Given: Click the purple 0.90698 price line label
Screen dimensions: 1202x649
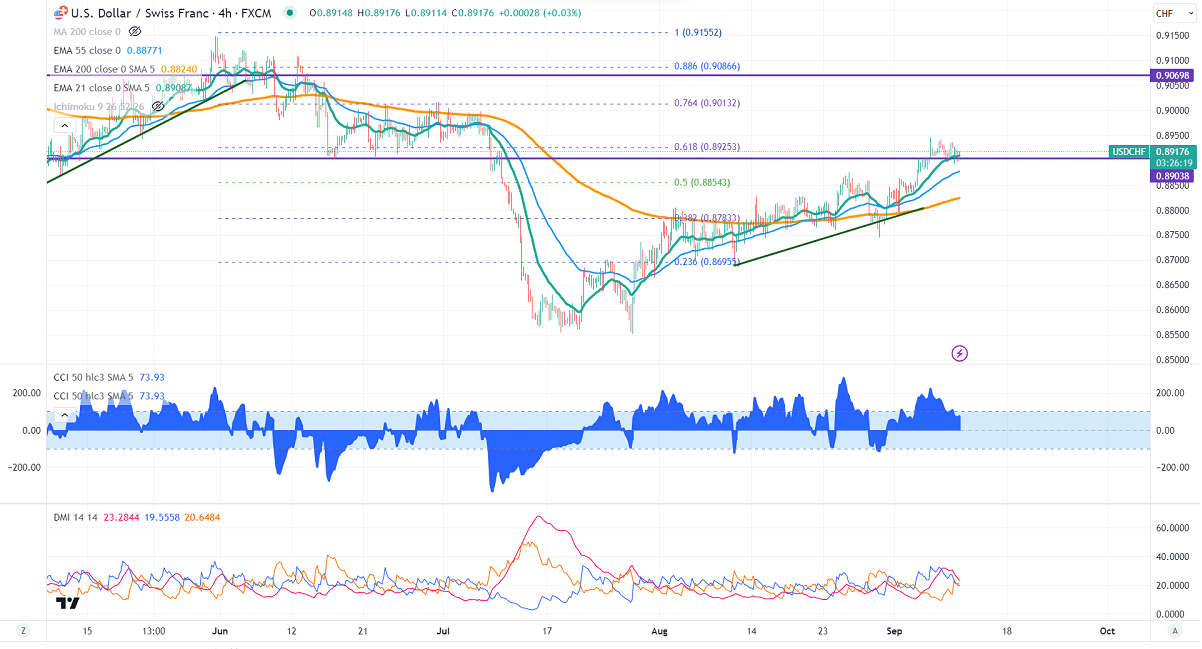Looking at the screenshot, I should pos(1174,76).
